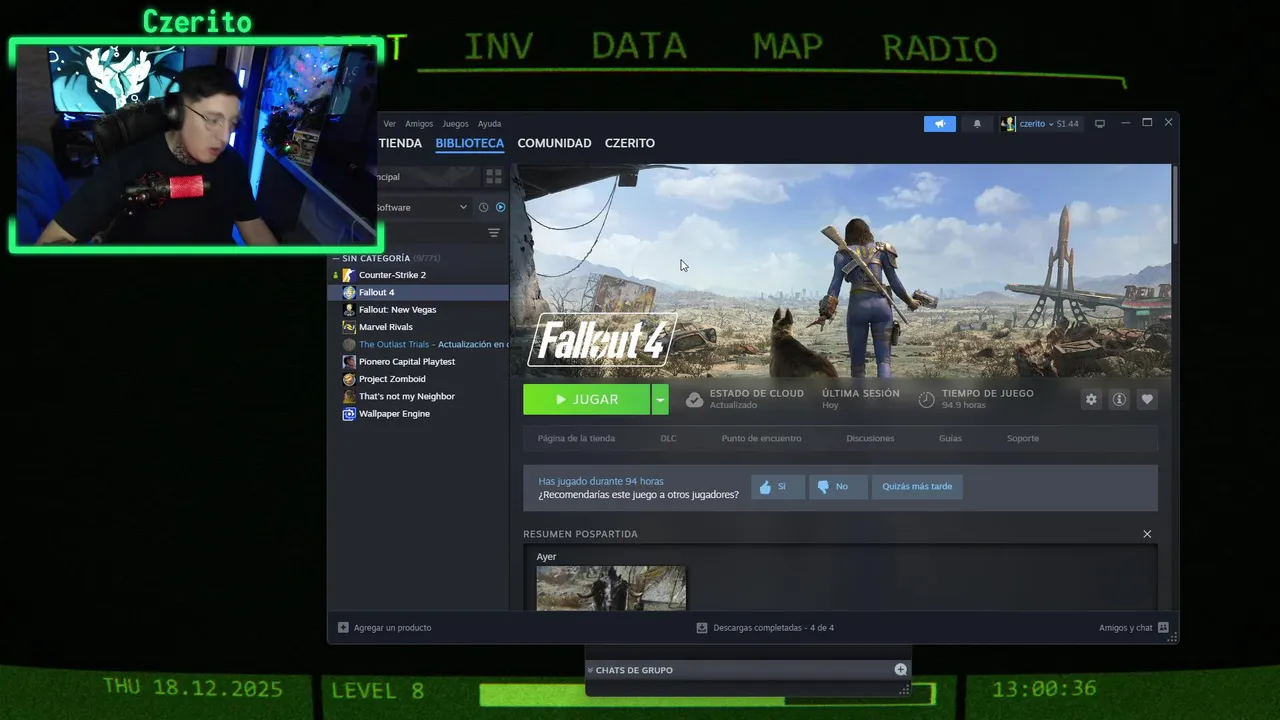Toggle the ready-to-play filter icon
The image size is (1280, 720).
pos(501,207)
